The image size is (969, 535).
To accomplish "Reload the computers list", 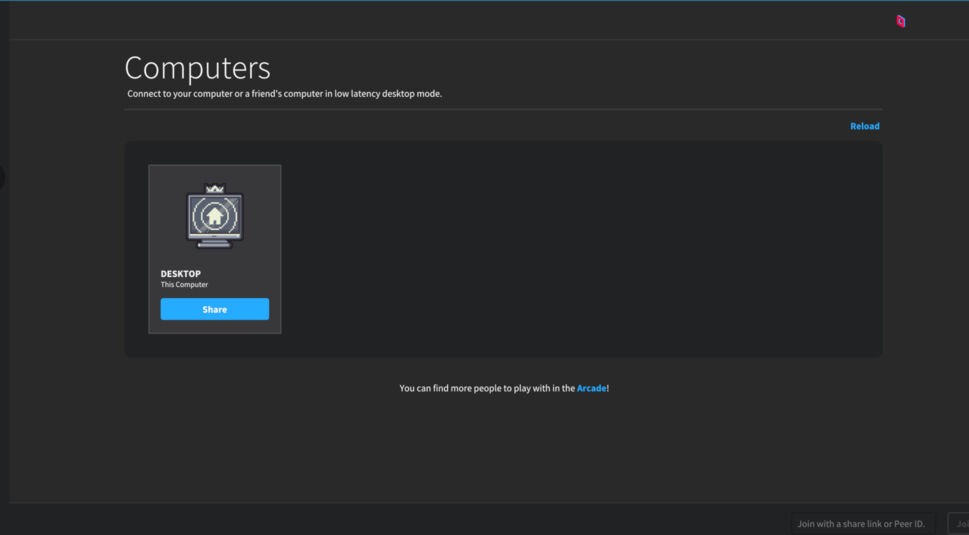I will click(x=864, y=126).
